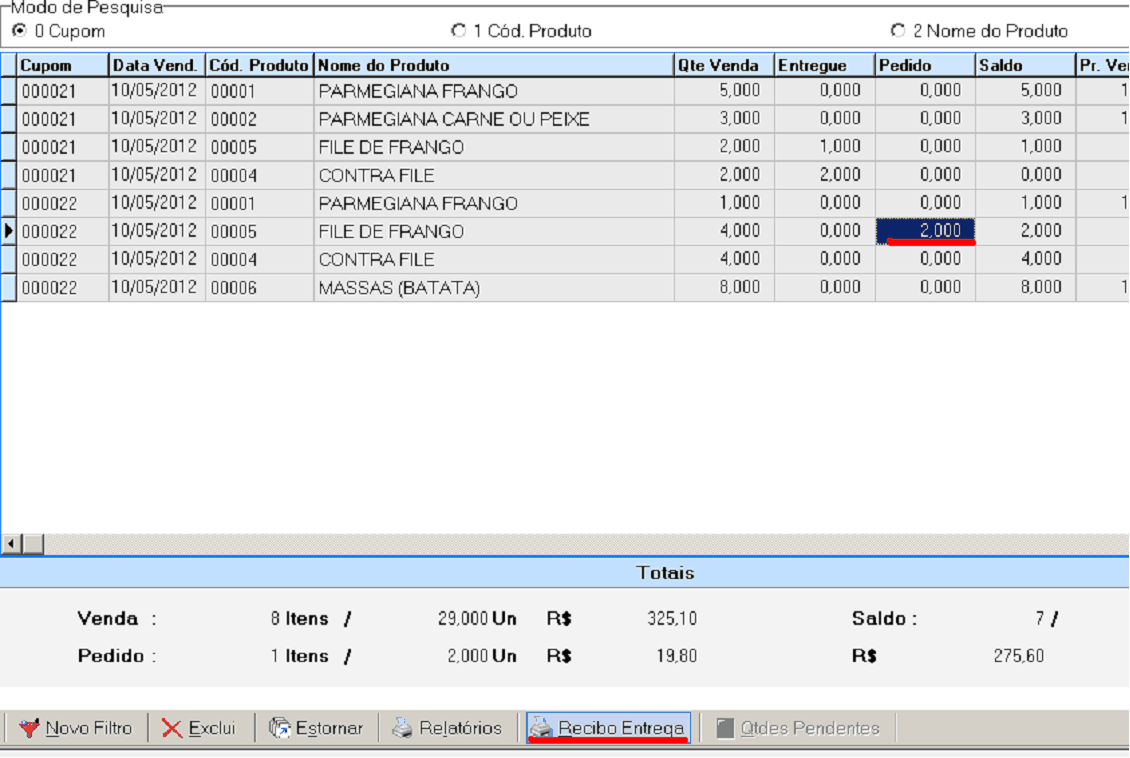Sort by Nome do Produto column header
Viewport: 1130px width, 758px height.
[x=493, y=65]
